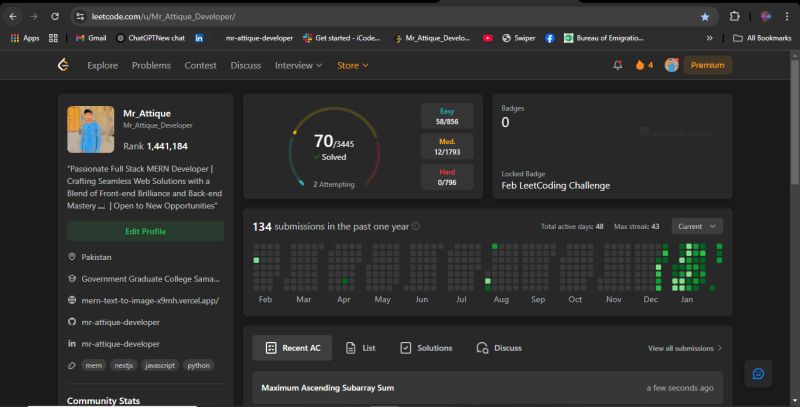Open the Contest page
Screen dimensions: 800x407
[201, 65]
